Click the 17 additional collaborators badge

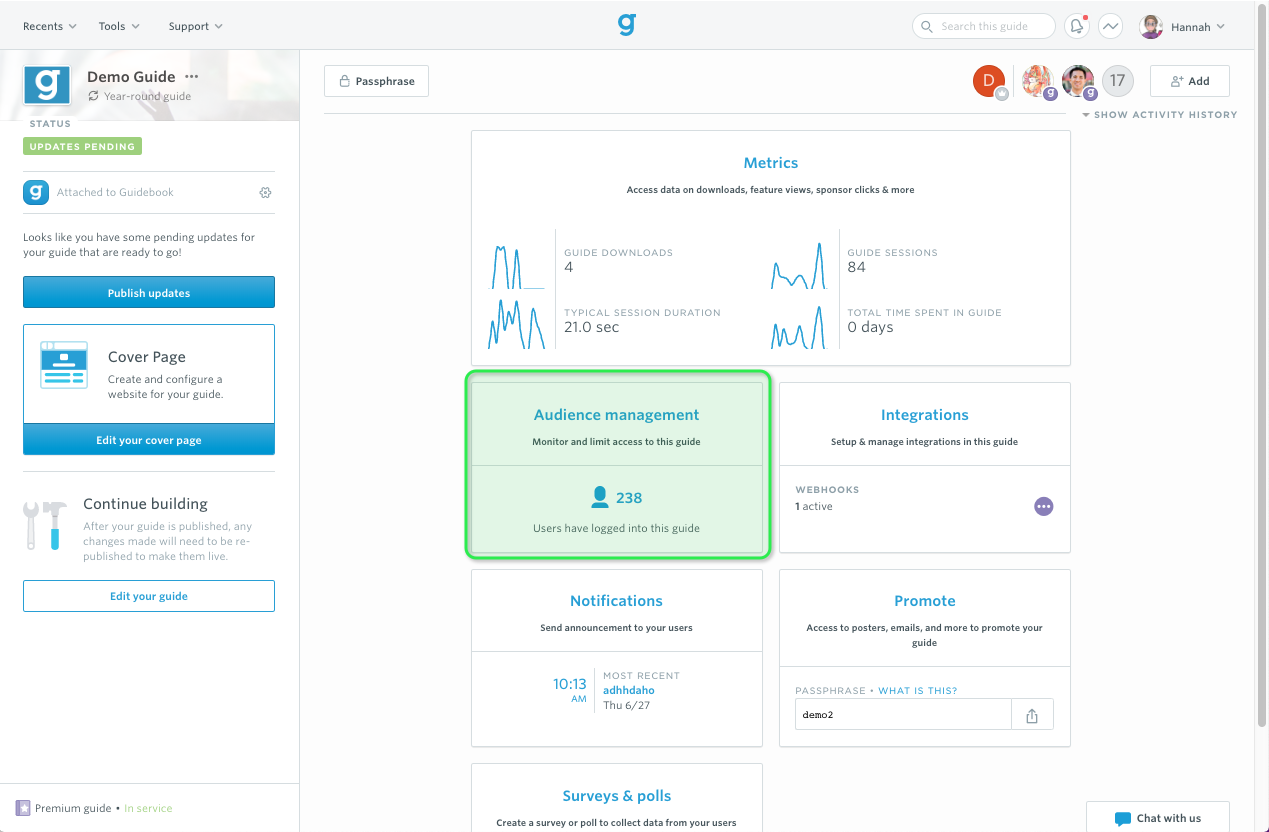pos(1118,81)
